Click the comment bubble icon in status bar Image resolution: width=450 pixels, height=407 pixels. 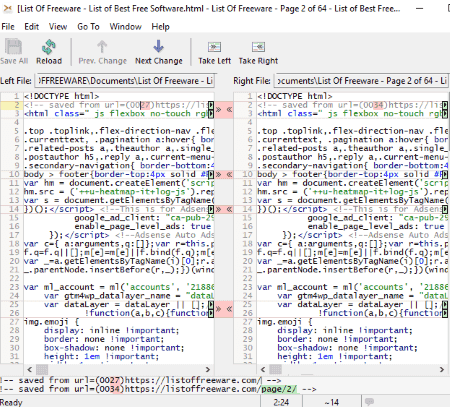(x=369, y=401)
